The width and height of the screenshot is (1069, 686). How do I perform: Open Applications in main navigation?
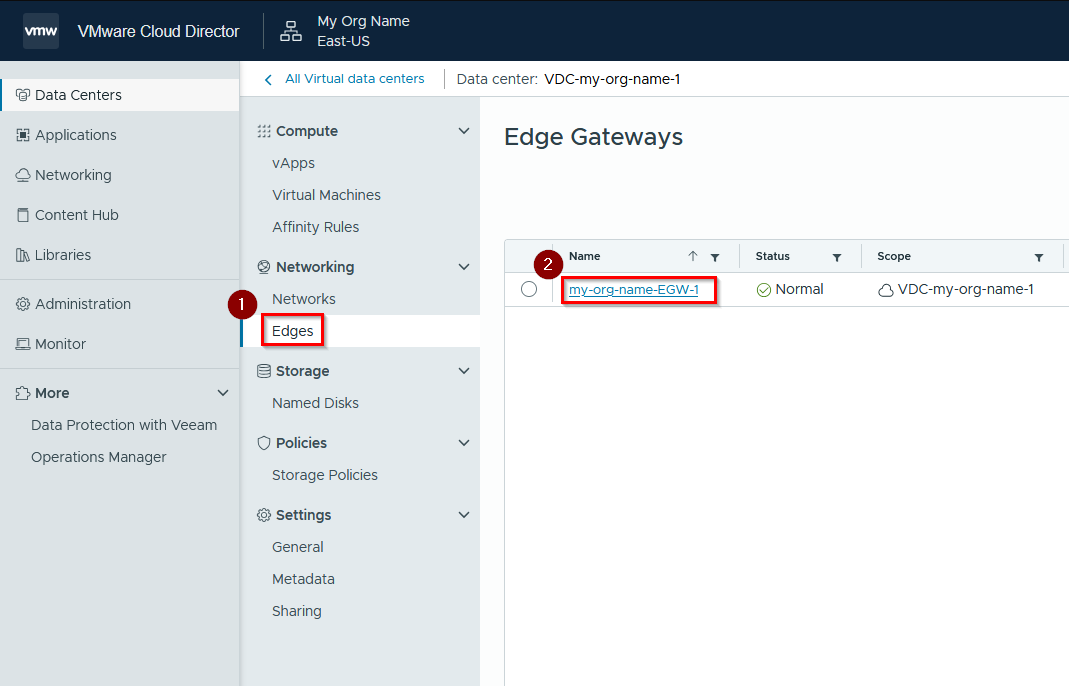click(76, 135)
